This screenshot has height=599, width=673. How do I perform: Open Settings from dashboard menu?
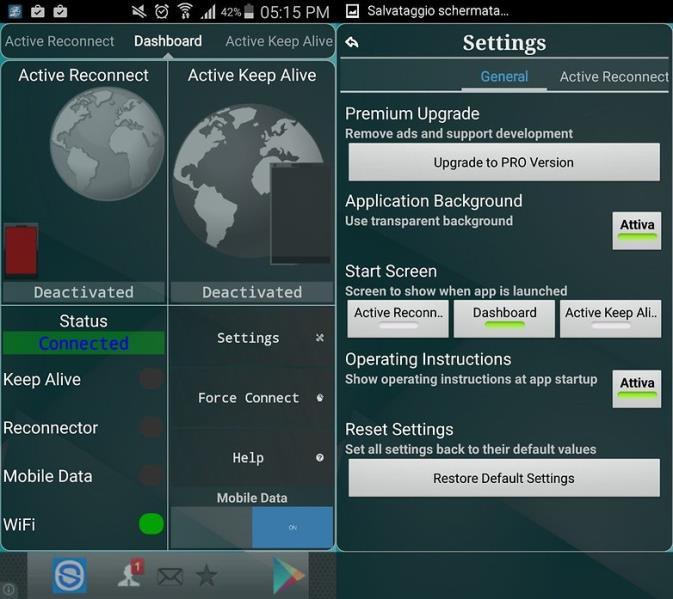tap(252, 338)
